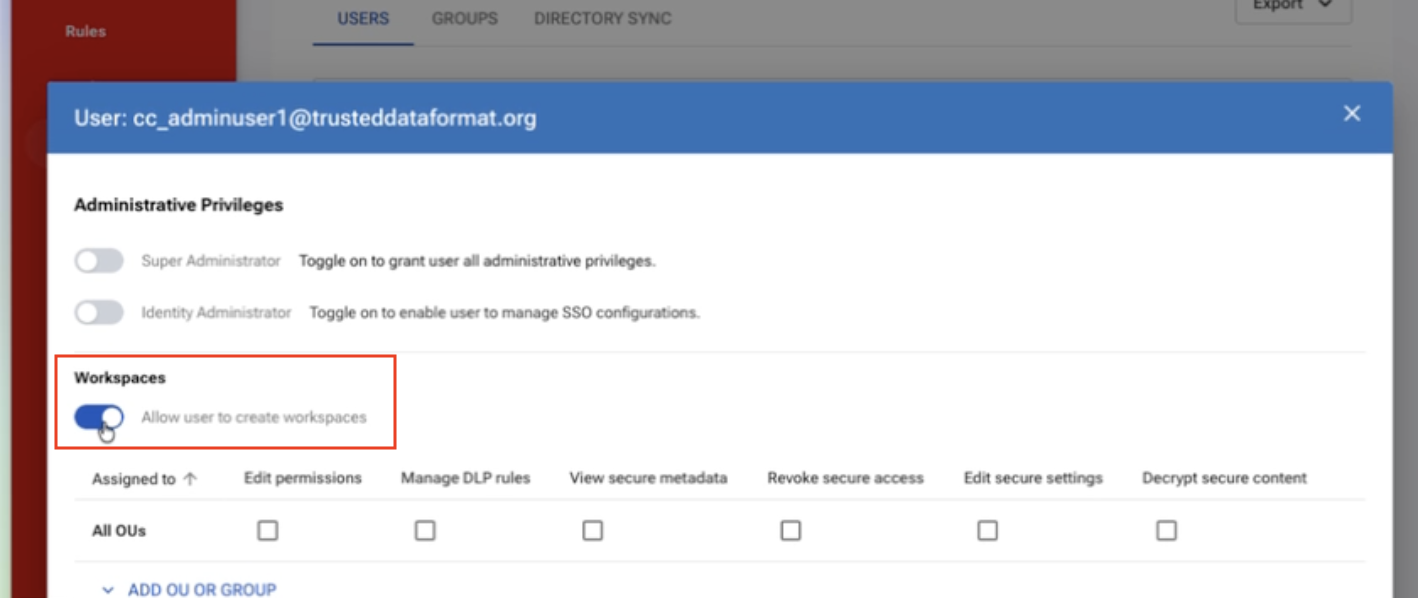The image size is (1418, 598).
Task: Tick Decrypt secure content checkbox
Action: (x=1166, y=530)
